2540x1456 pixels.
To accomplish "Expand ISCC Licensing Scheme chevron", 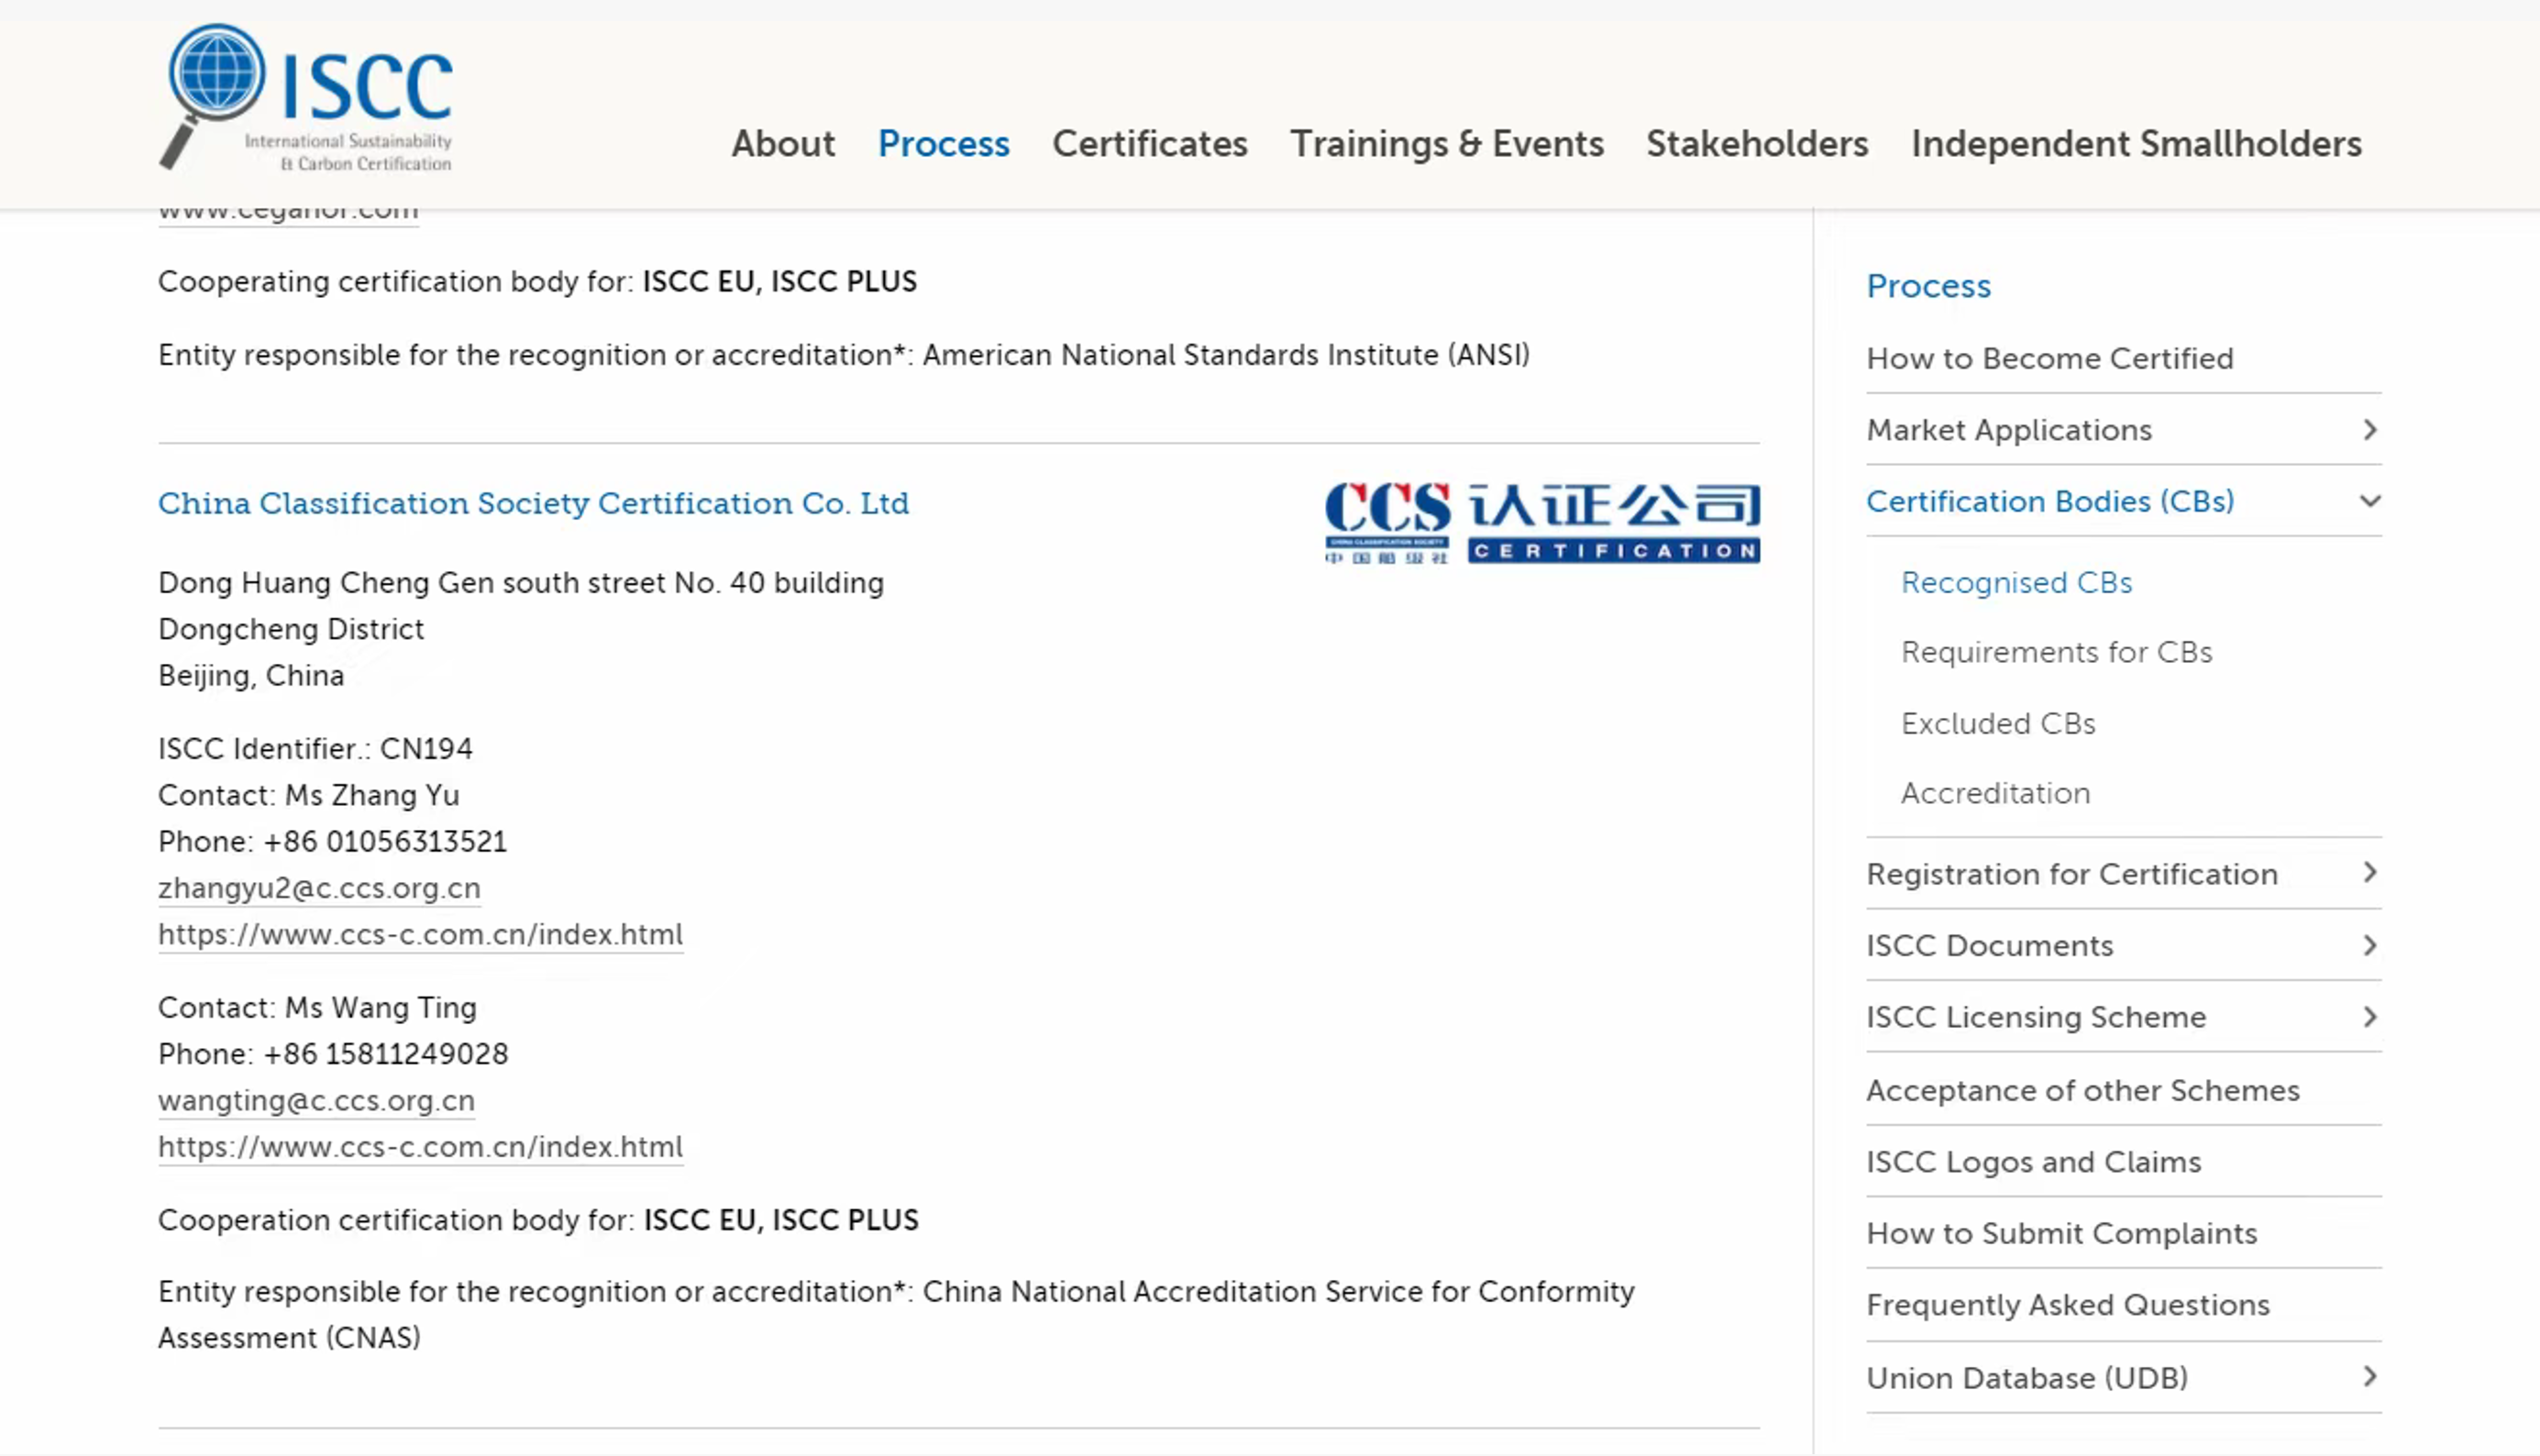I will click(x=2369, y=1017).
